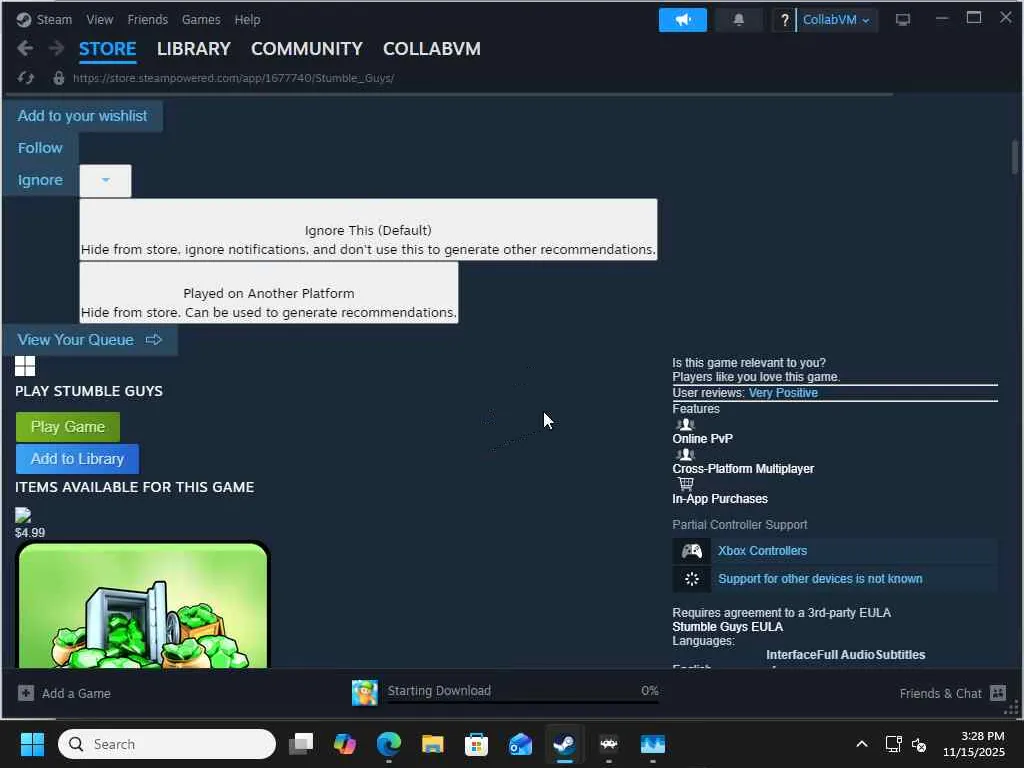
Task: Open Task View in the taskbar
Action: [301, 744]
